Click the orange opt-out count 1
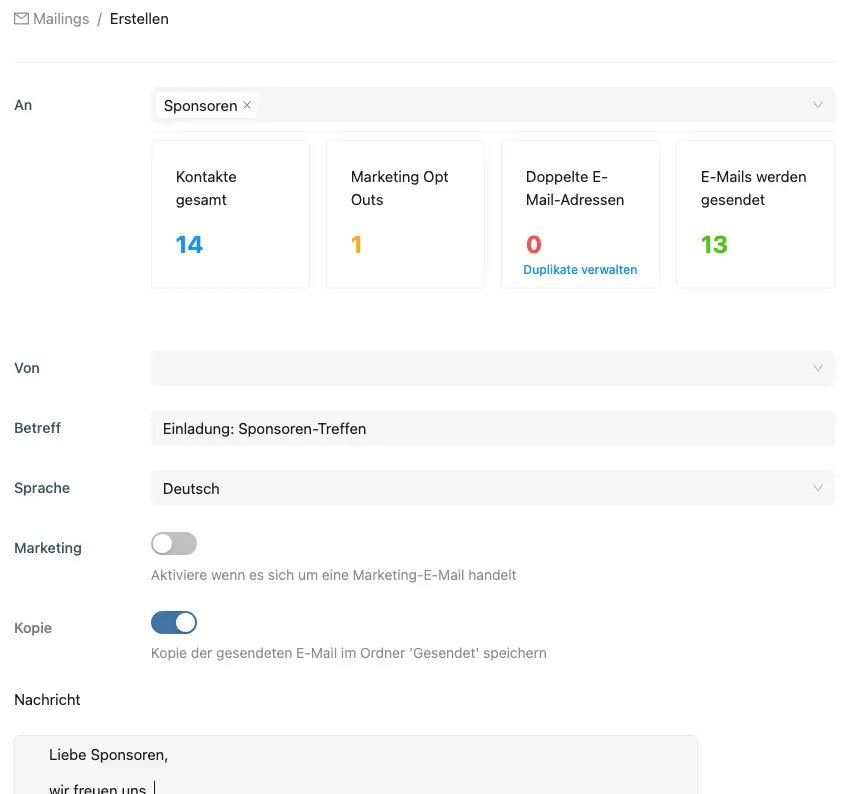Image resolution: width=850 pixels, height=794 pixels. [x=356, y=245]
